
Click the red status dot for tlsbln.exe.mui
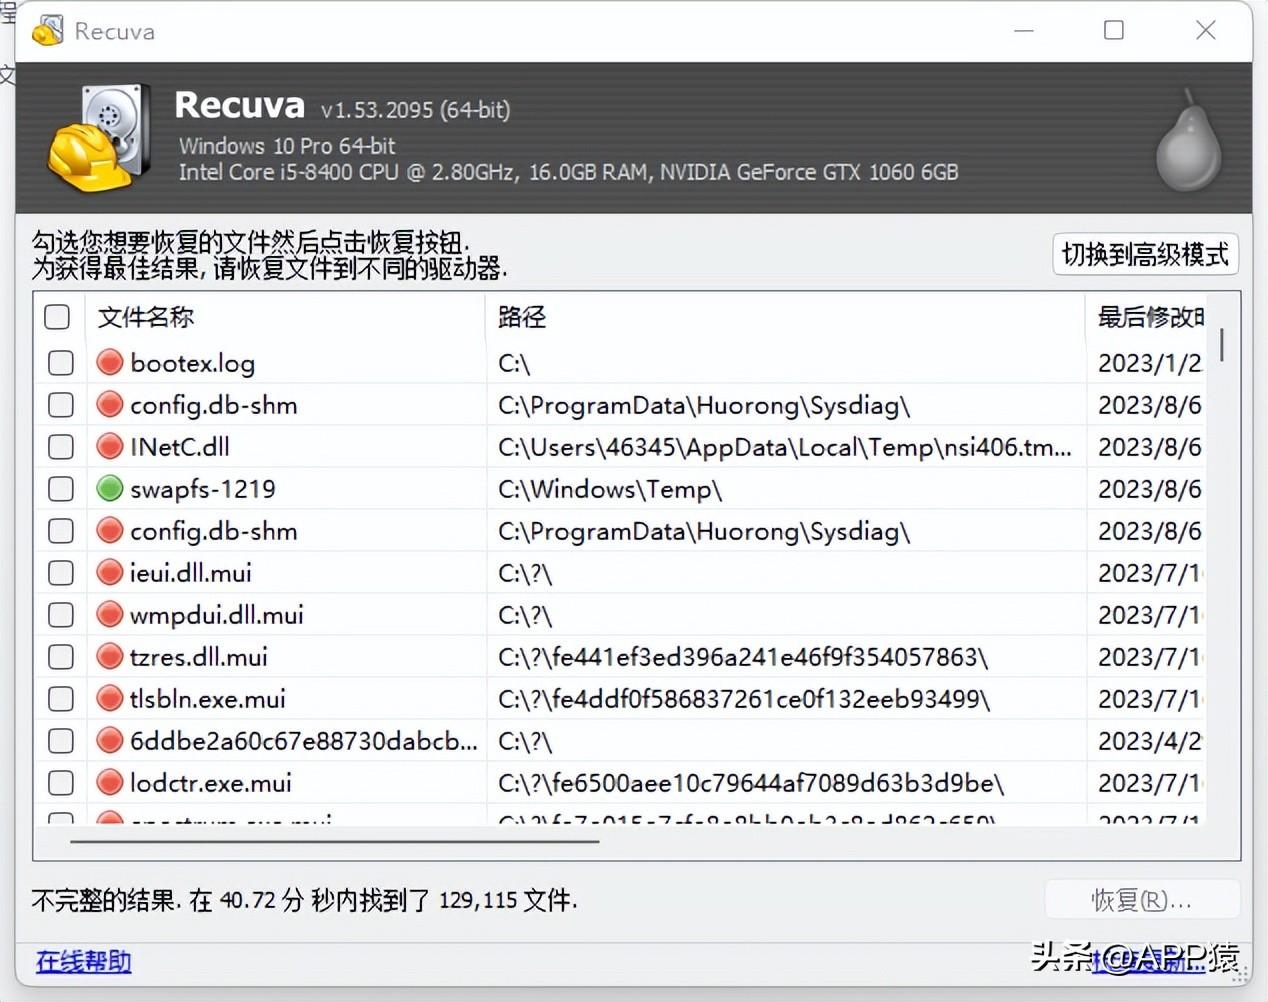pyautogui.click(x=110, y=698)
